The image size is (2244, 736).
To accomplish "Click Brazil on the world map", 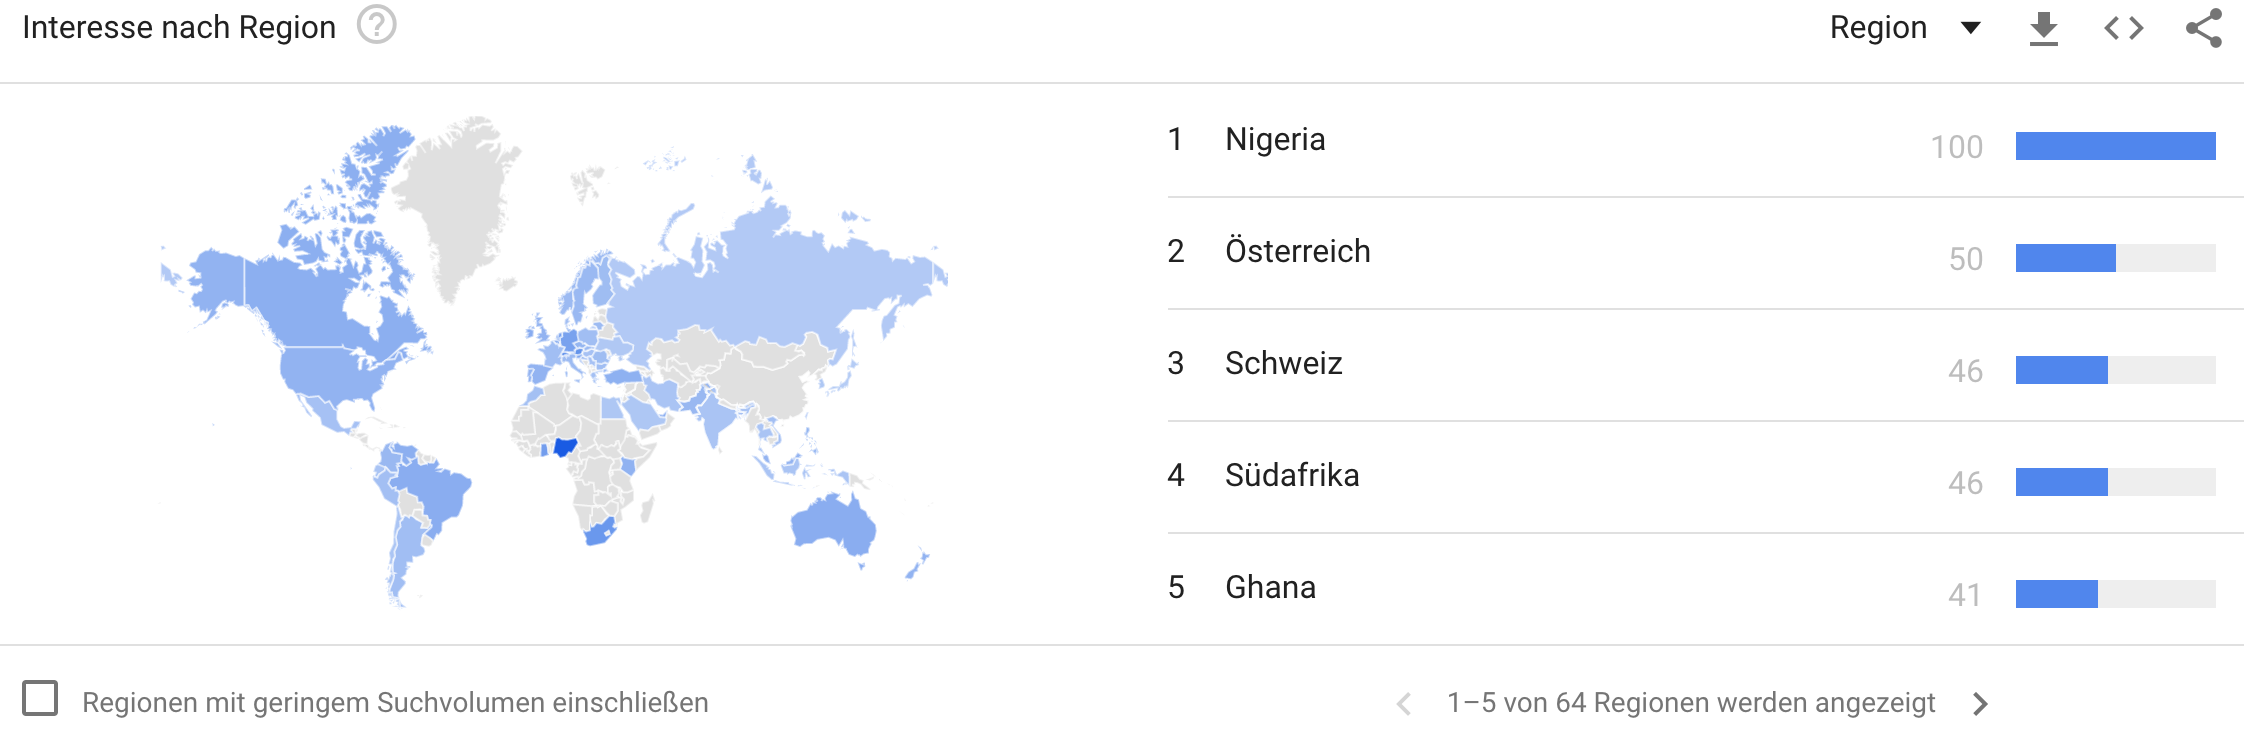I will [432, 490].
